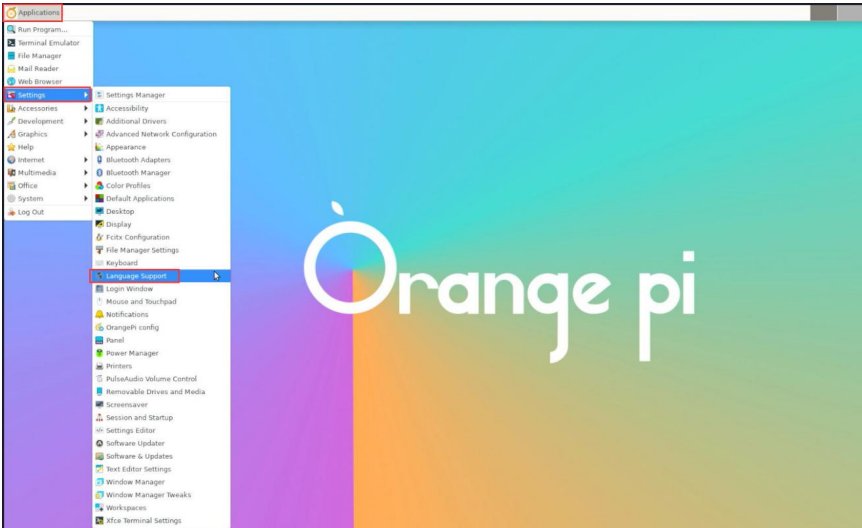
Task: Click "Removable Drives and Media" text
Action: 156,392
